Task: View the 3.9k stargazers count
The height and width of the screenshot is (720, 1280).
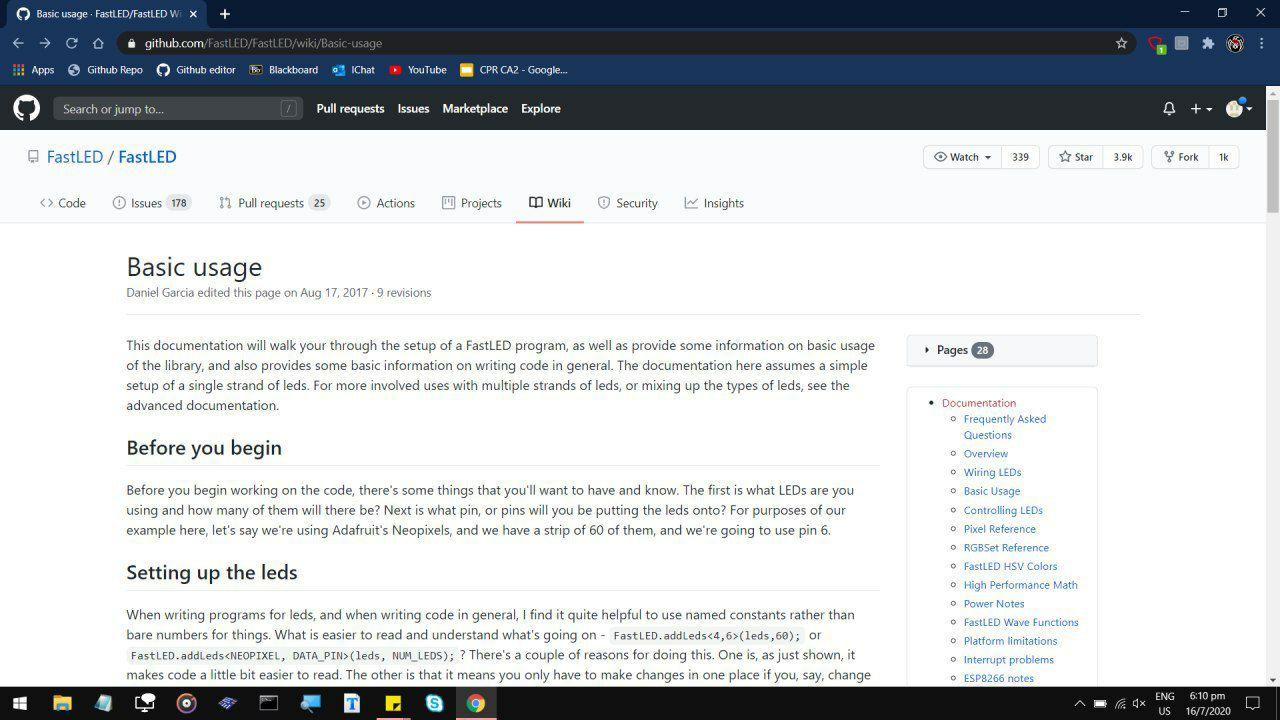Action: [x=1123, y=157]
